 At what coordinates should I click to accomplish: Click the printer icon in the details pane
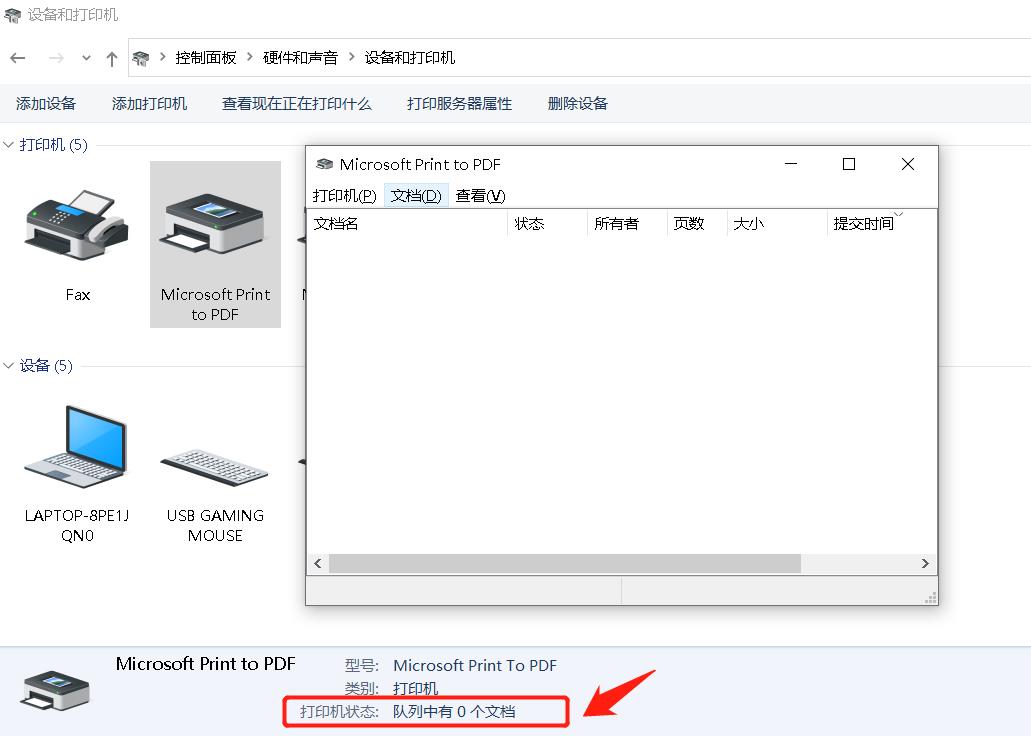tap(55, 688)
